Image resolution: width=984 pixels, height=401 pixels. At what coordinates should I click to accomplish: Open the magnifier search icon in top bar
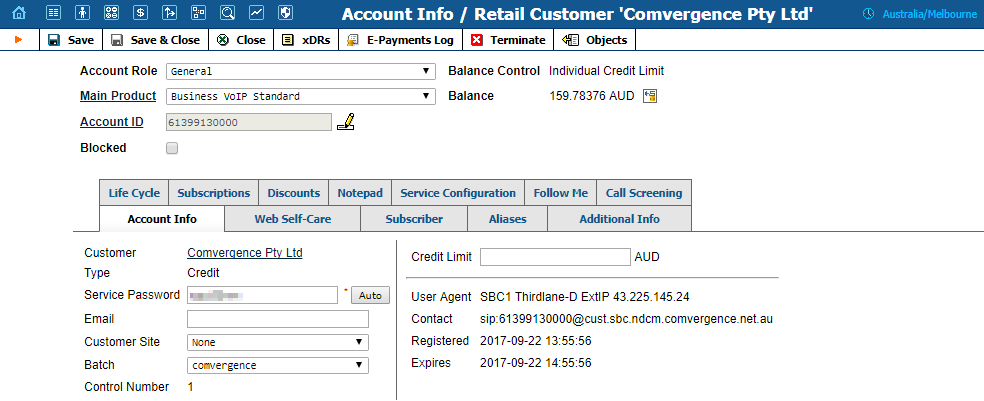click(x=228, y=14)
